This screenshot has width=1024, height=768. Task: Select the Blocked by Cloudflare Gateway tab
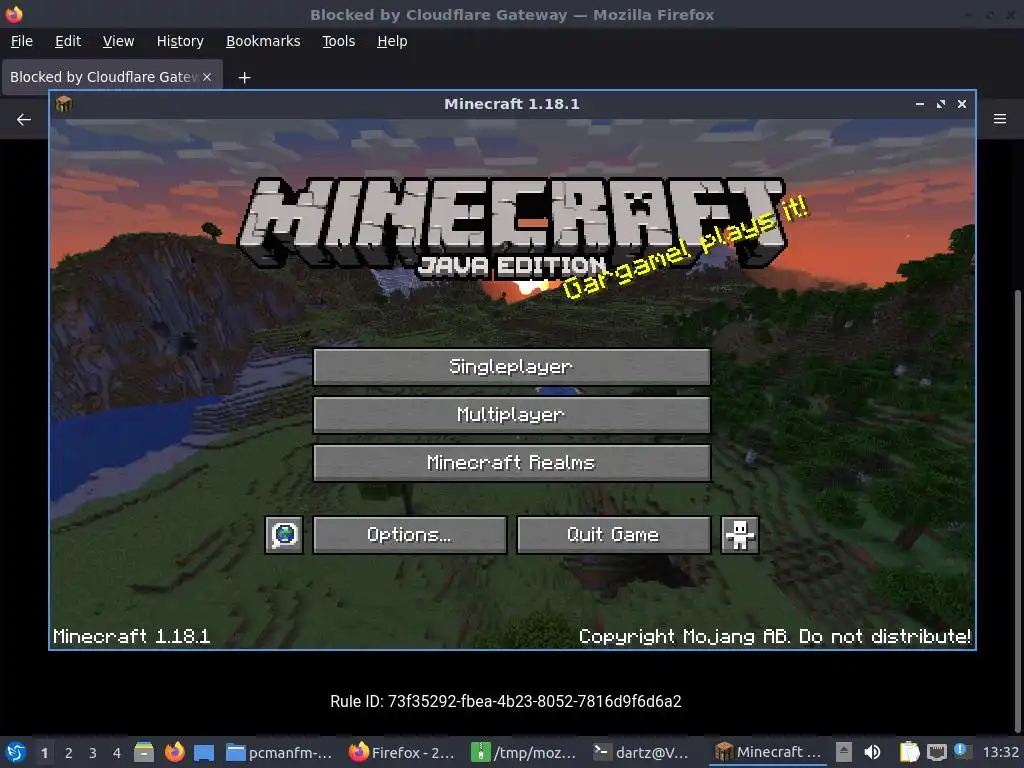(x=104, y=77)
